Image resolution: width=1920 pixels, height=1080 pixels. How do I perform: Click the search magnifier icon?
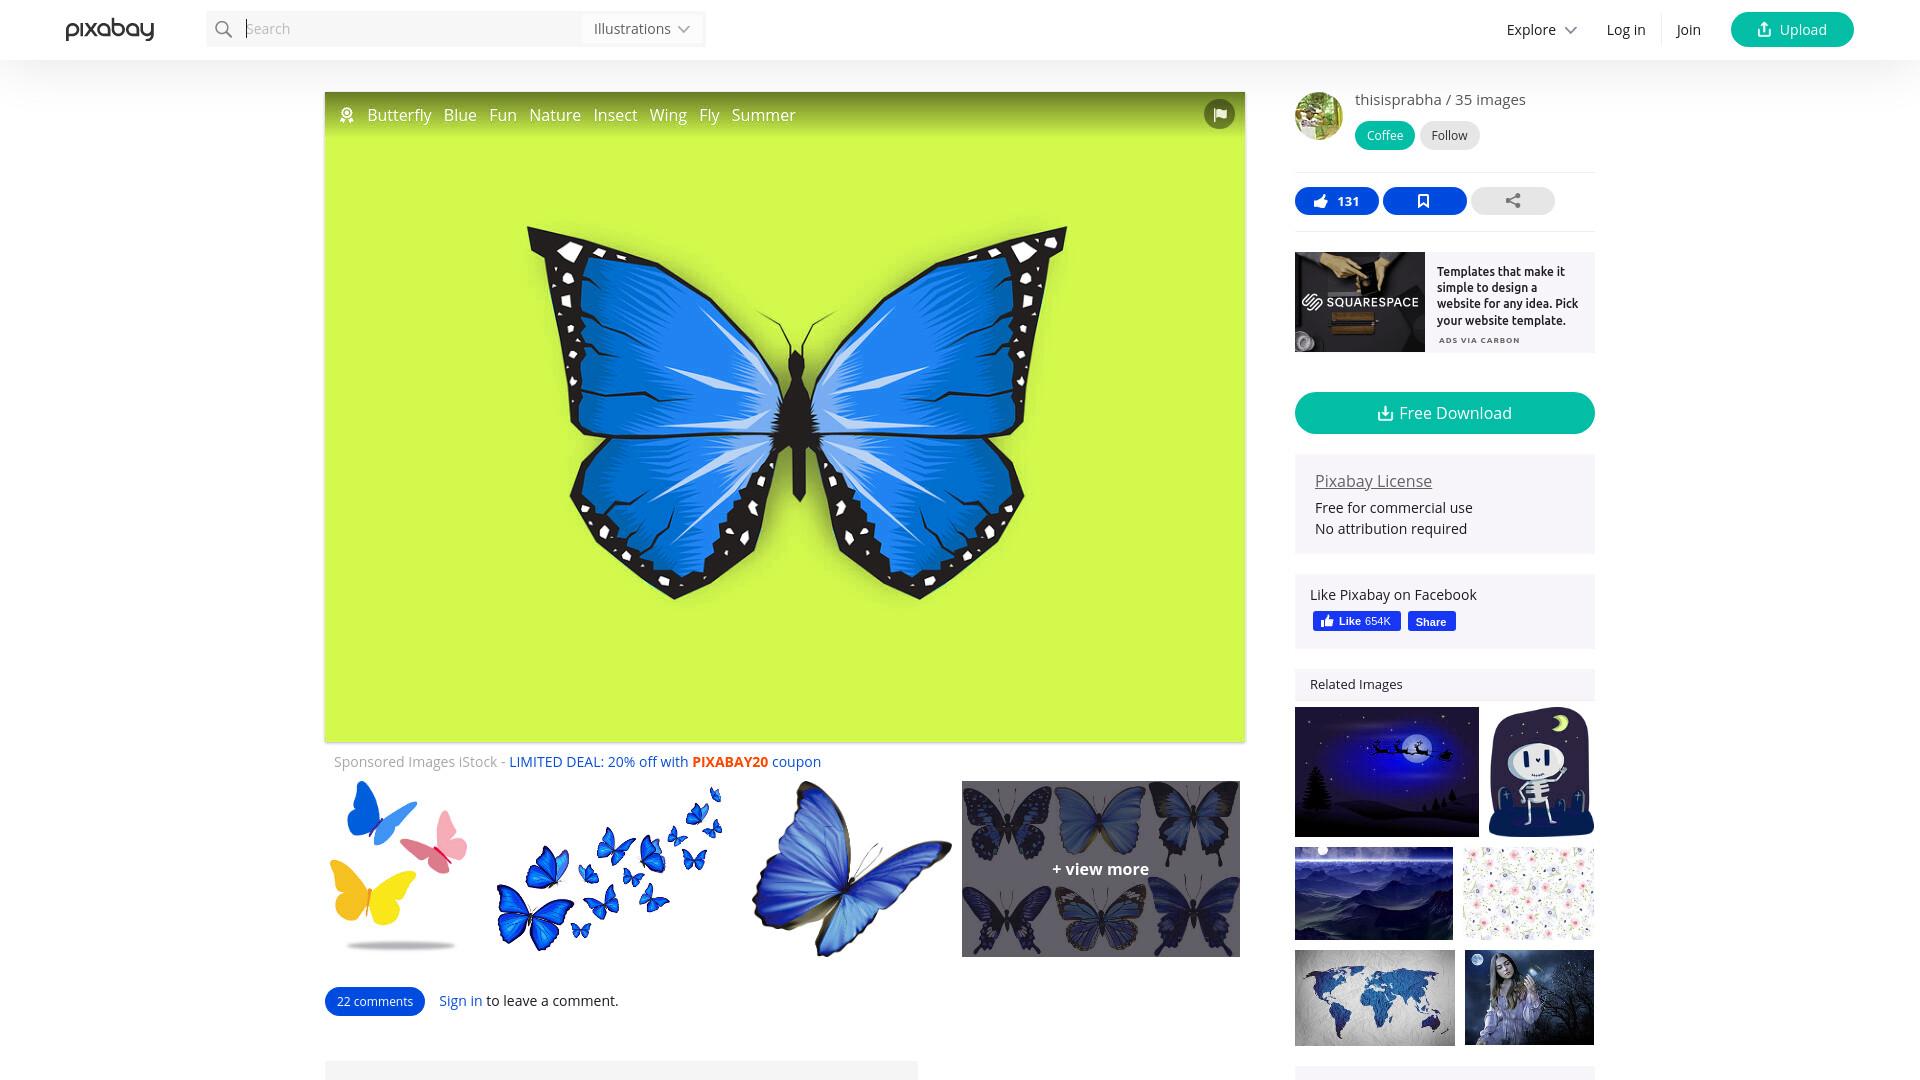[224, 29]
